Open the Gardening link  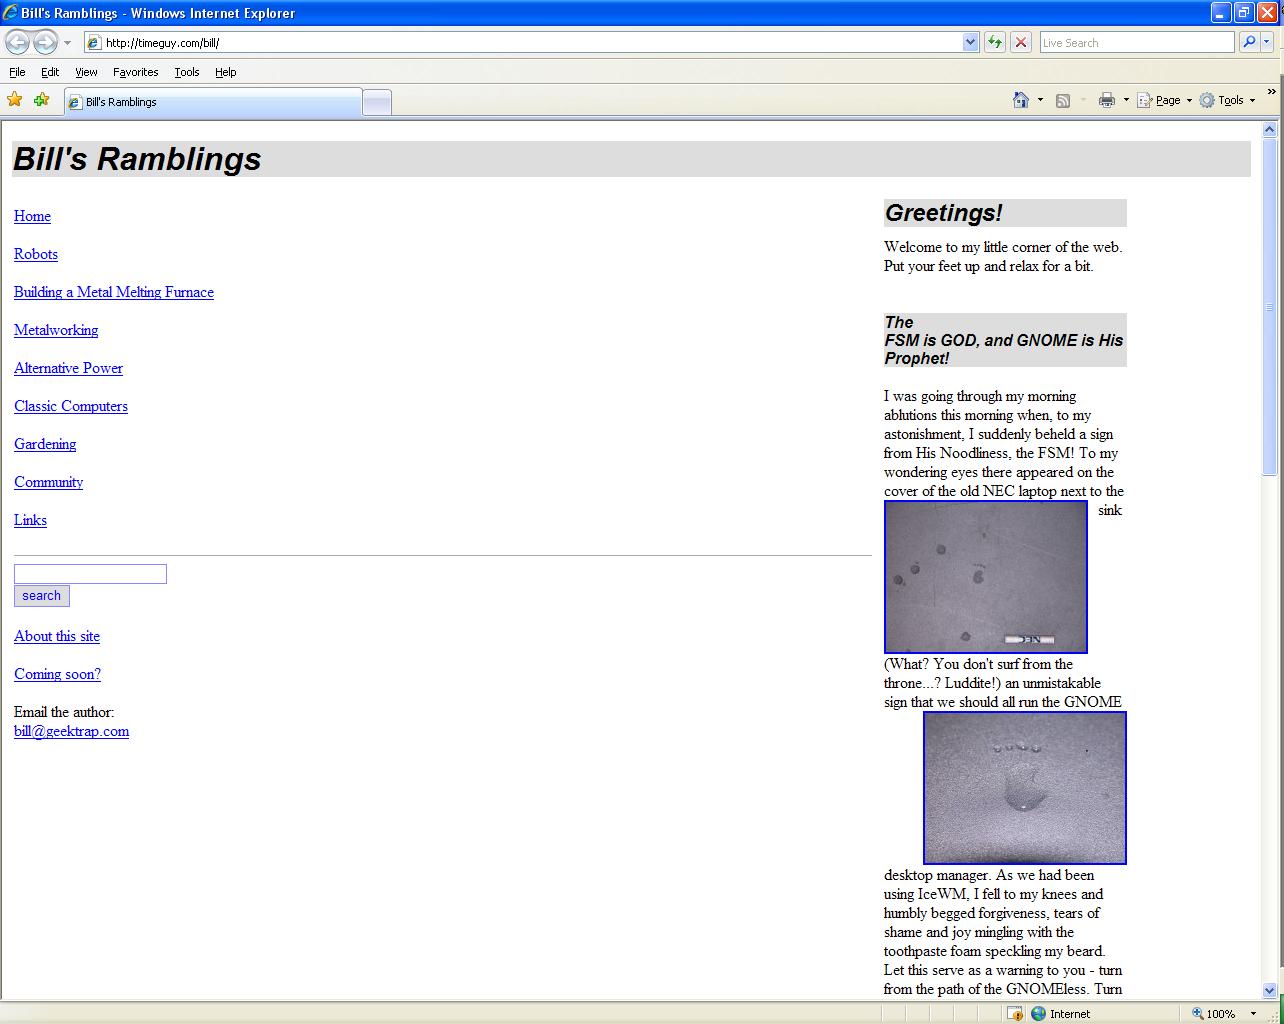45,444
